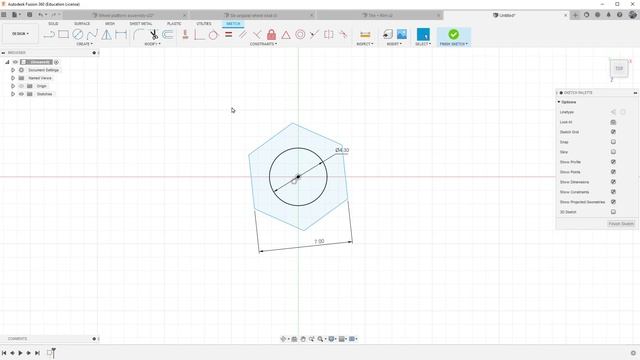Open the Design workspace dropdown

20,34
